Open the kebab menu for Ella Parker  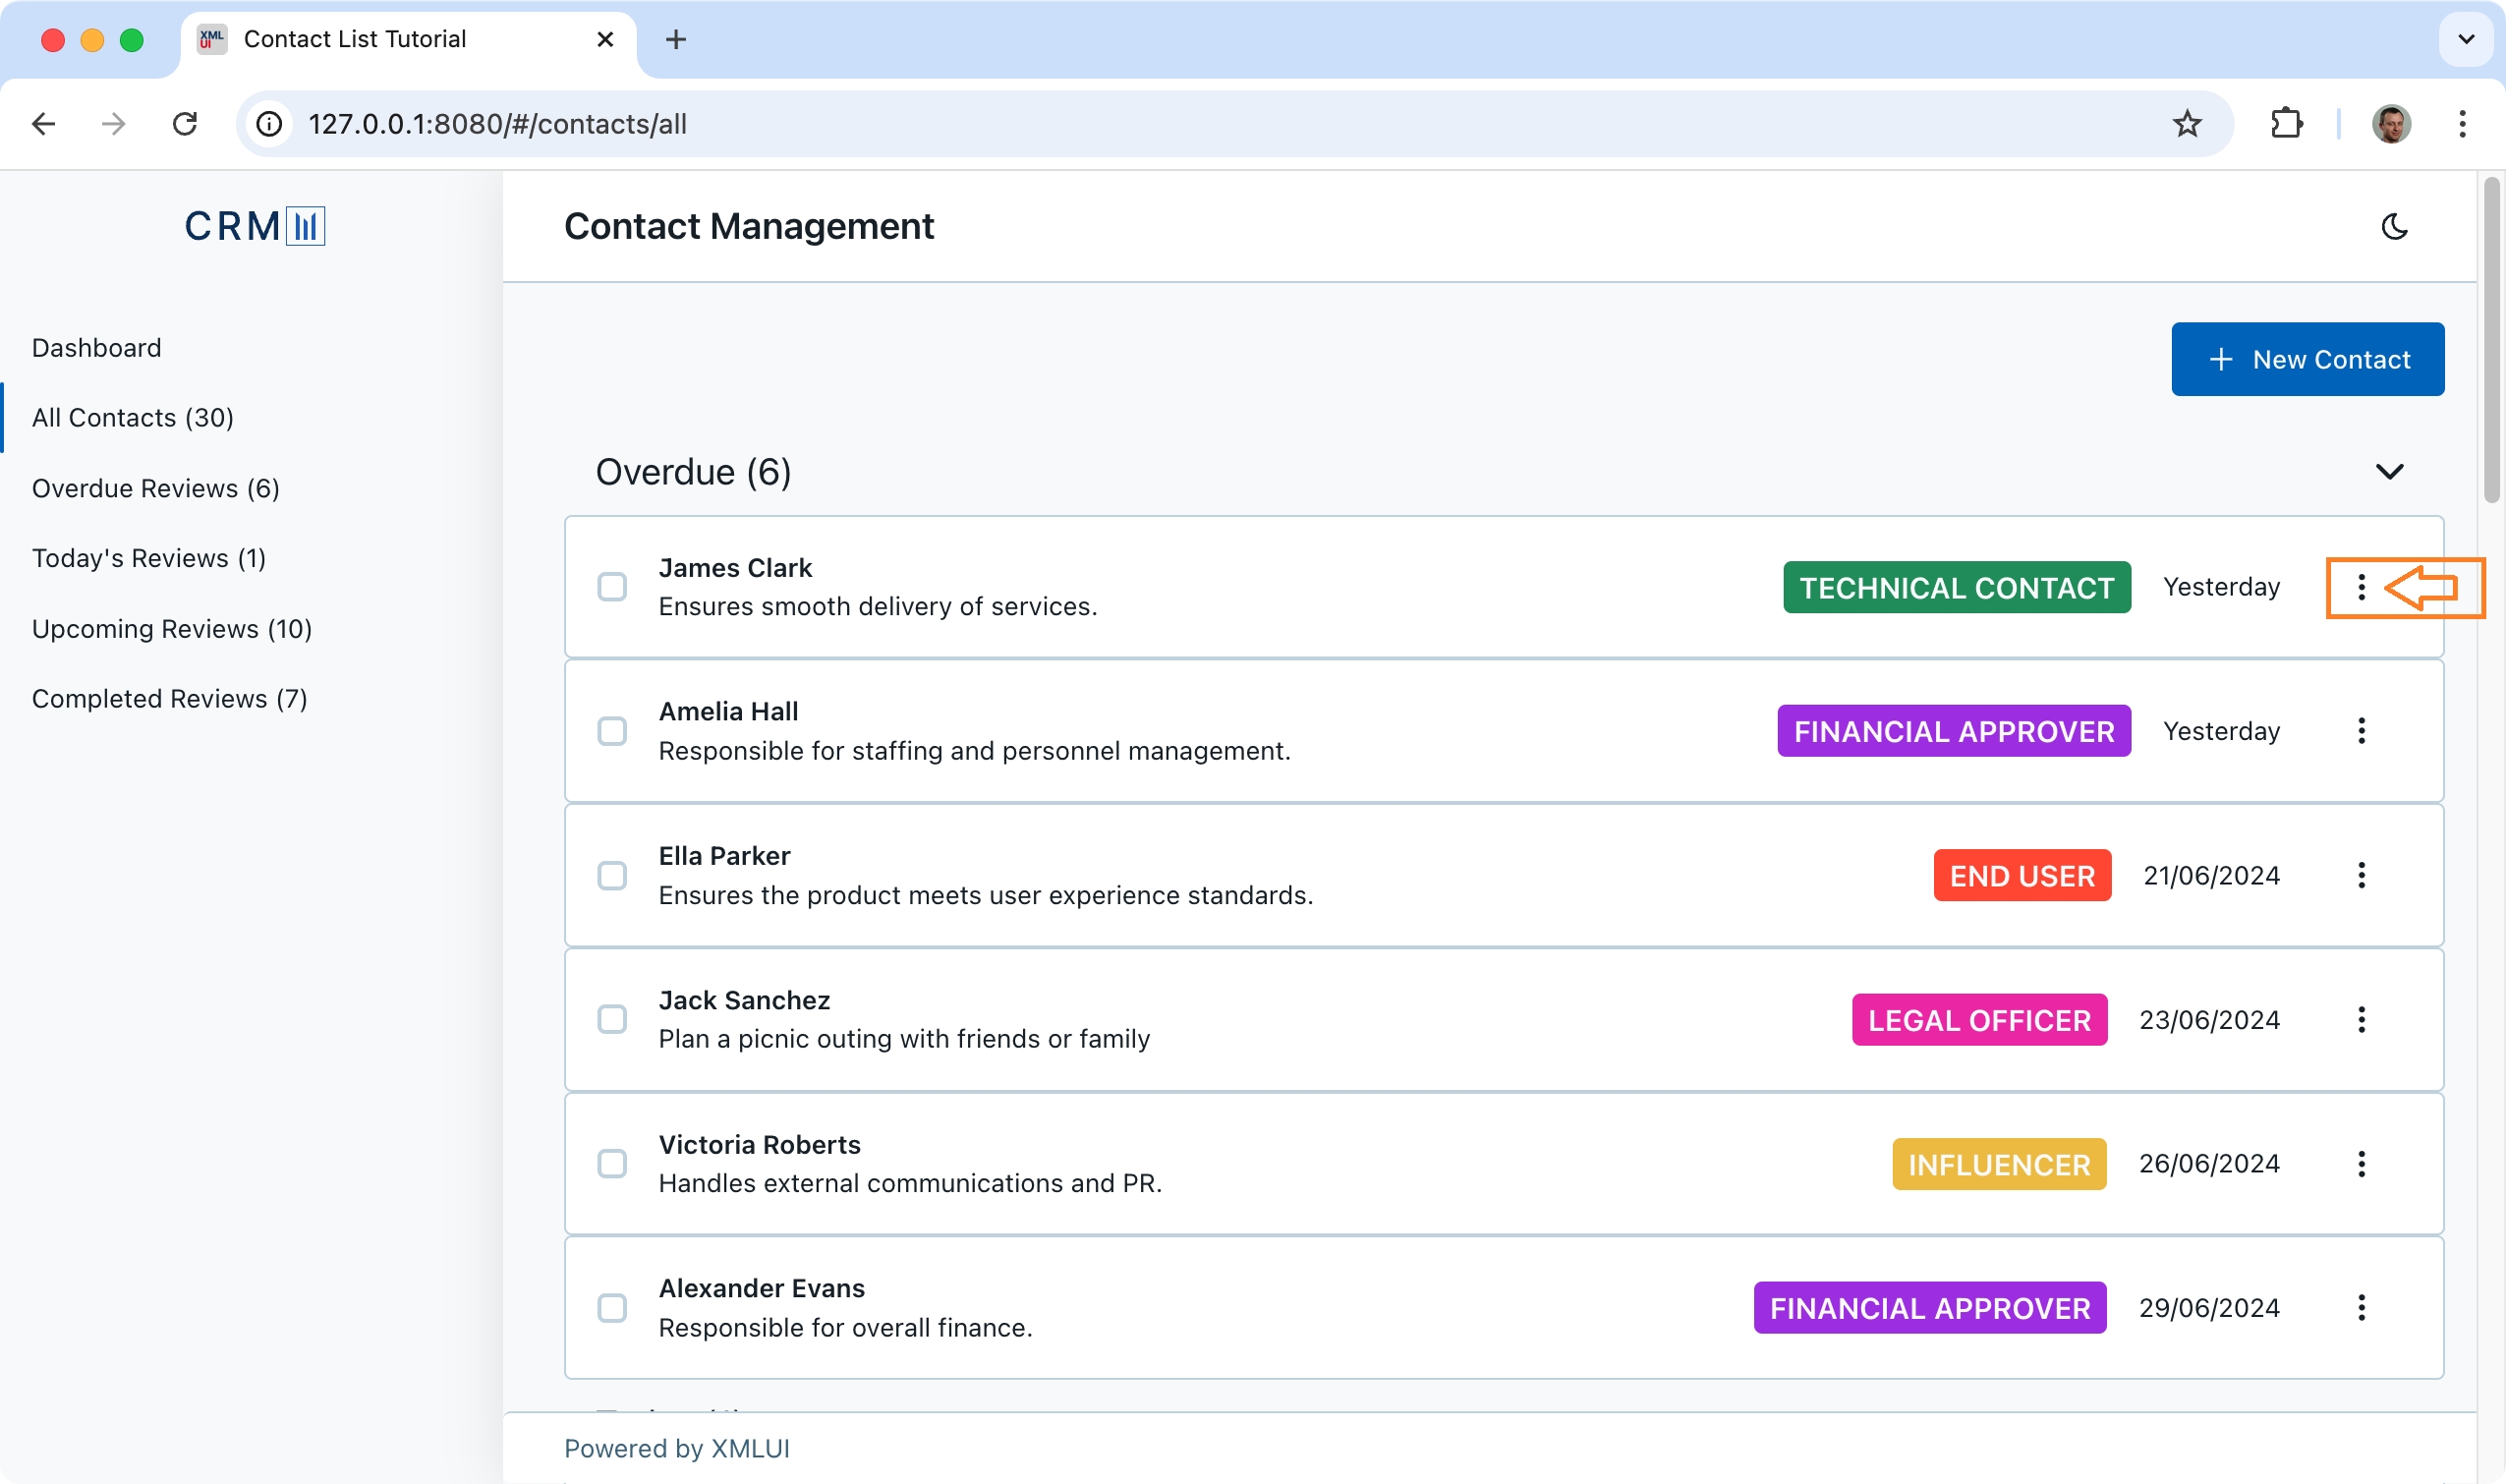2361,875
